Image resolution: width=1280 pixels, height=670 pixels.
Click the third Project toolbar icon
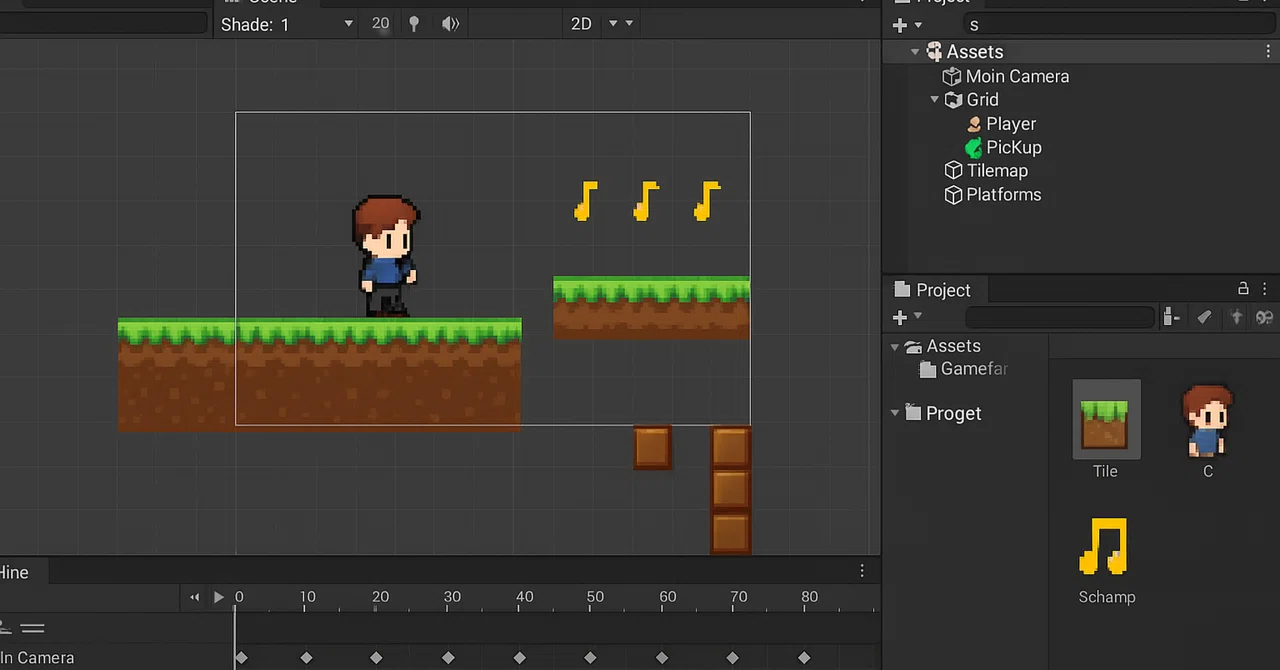(x=1236, y=317)
